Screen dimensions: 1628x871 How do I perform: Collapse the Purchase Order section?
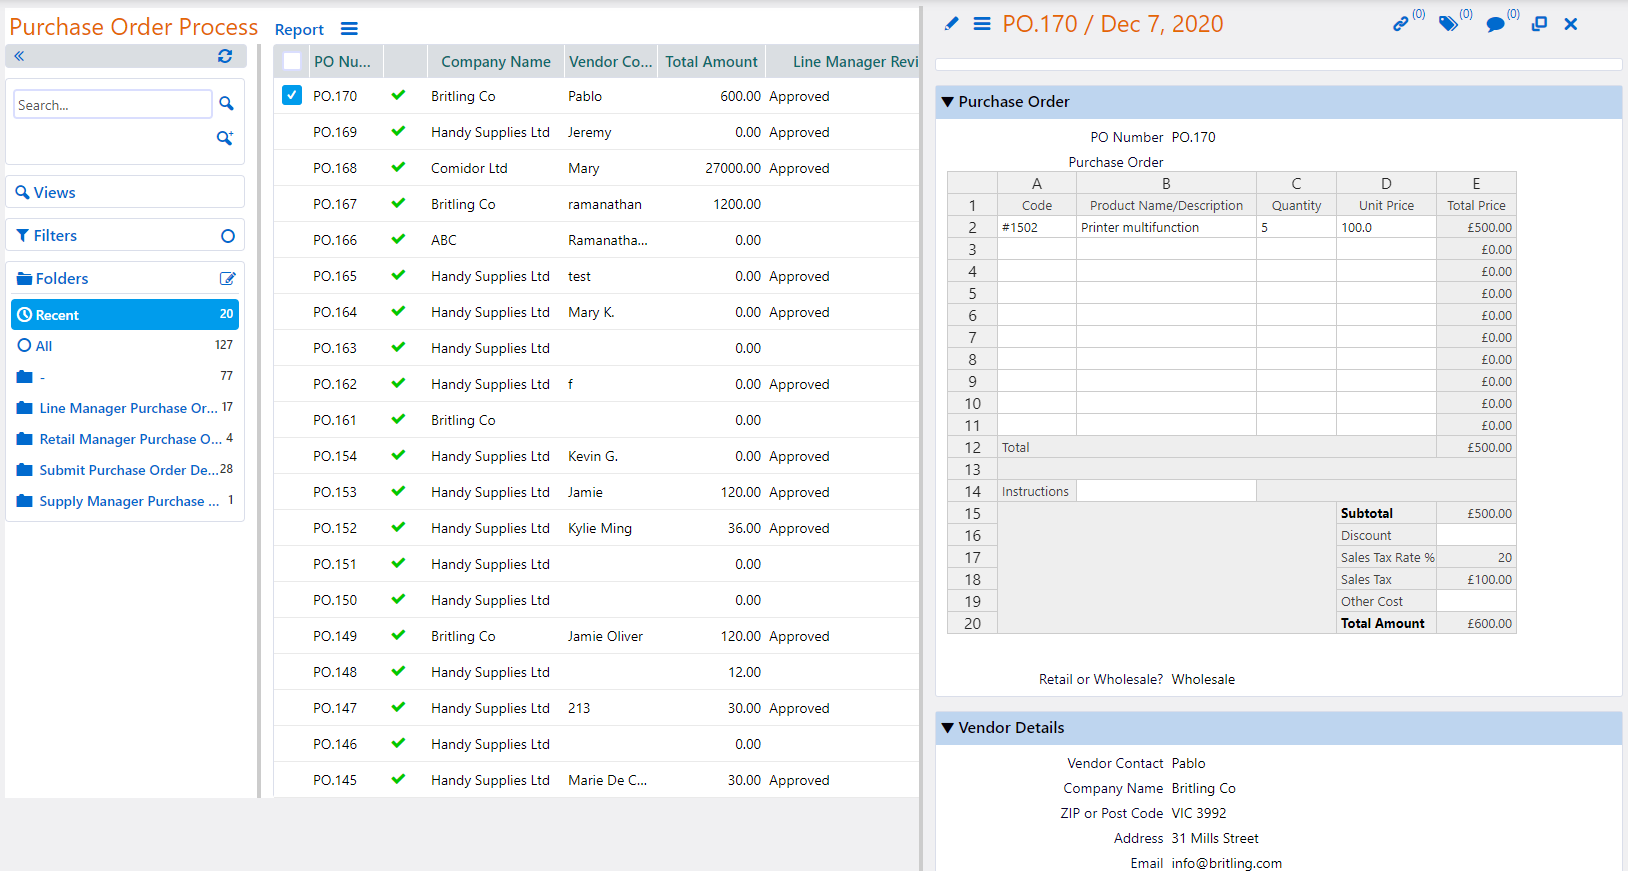click(948, 102)
